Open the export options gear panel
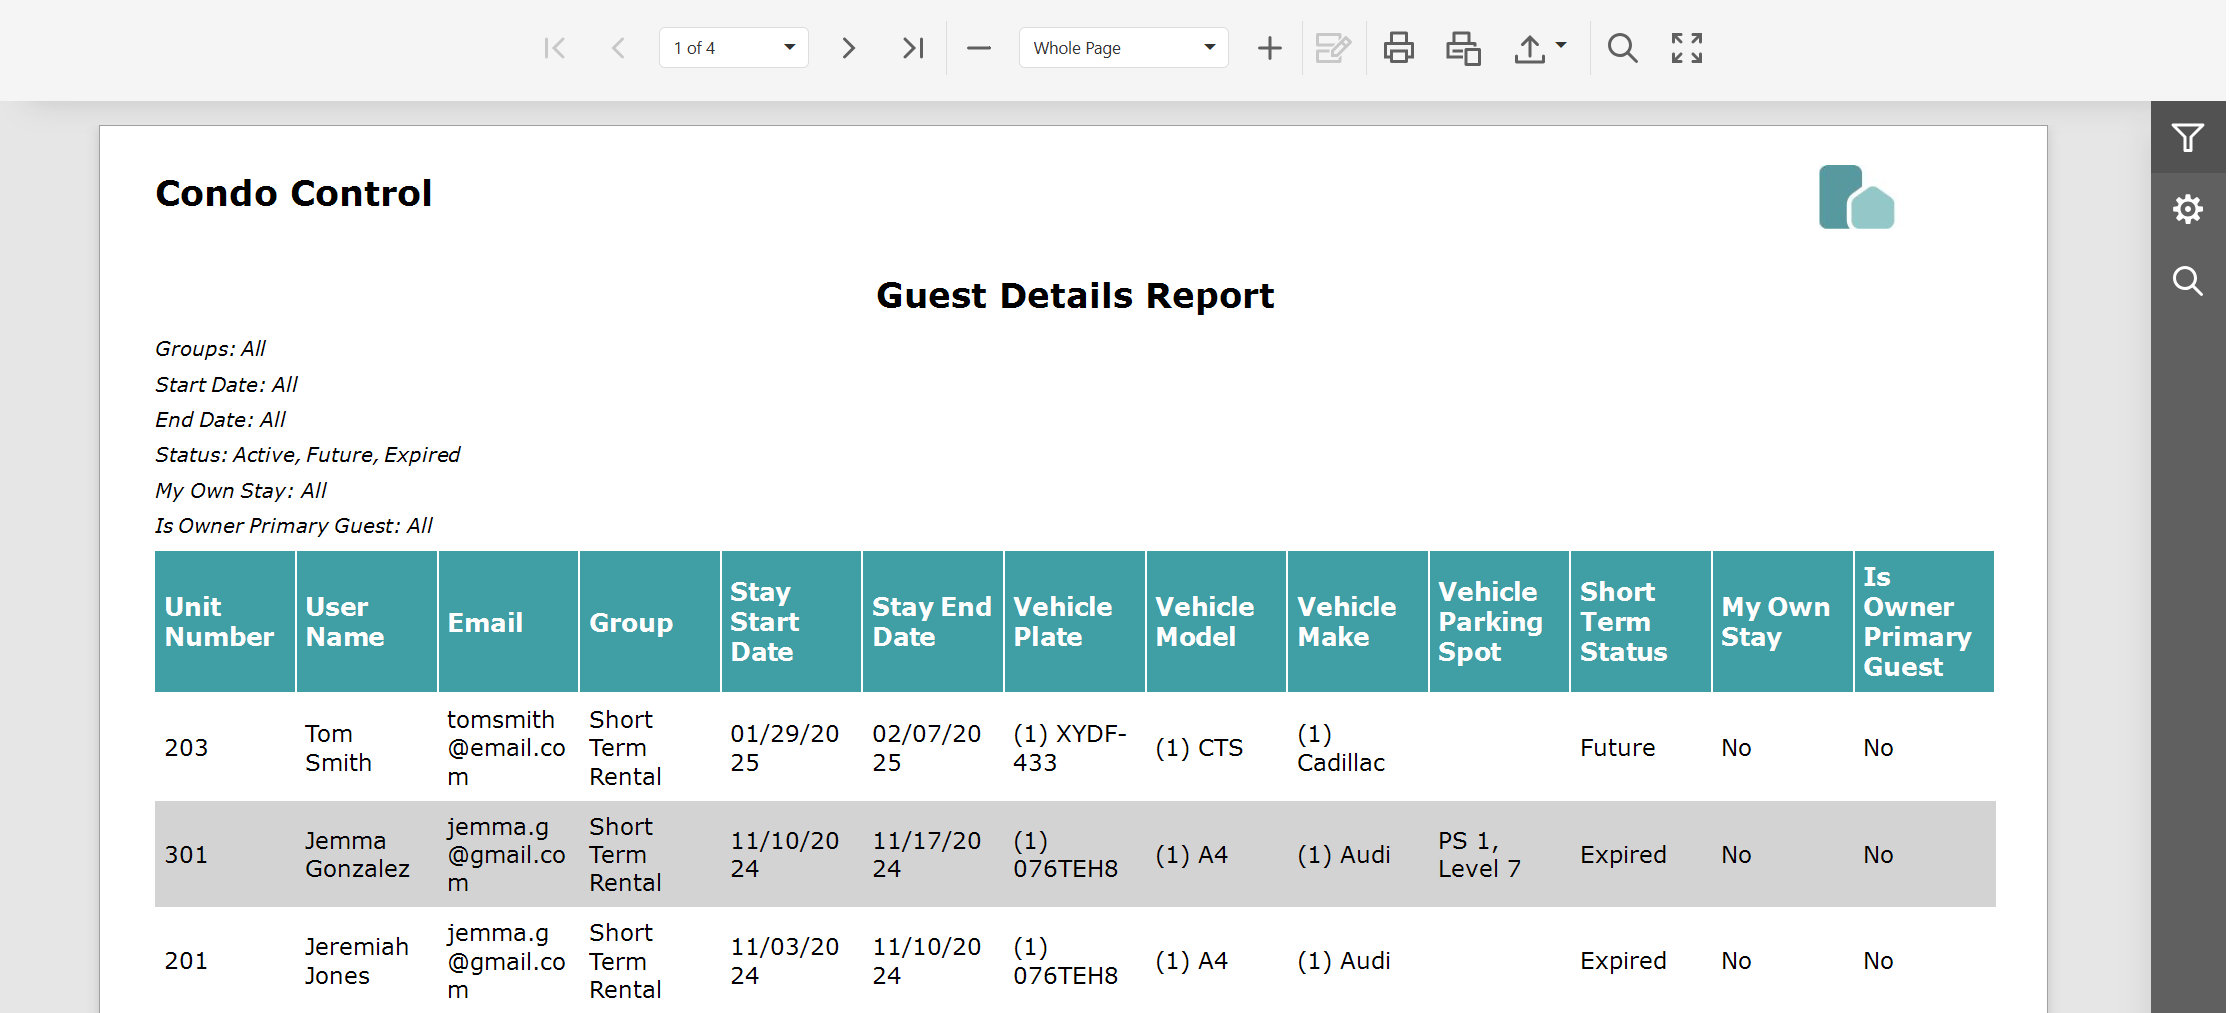The height and width of the screenshot is (1013, 2230). click(x=2188, y=209)
